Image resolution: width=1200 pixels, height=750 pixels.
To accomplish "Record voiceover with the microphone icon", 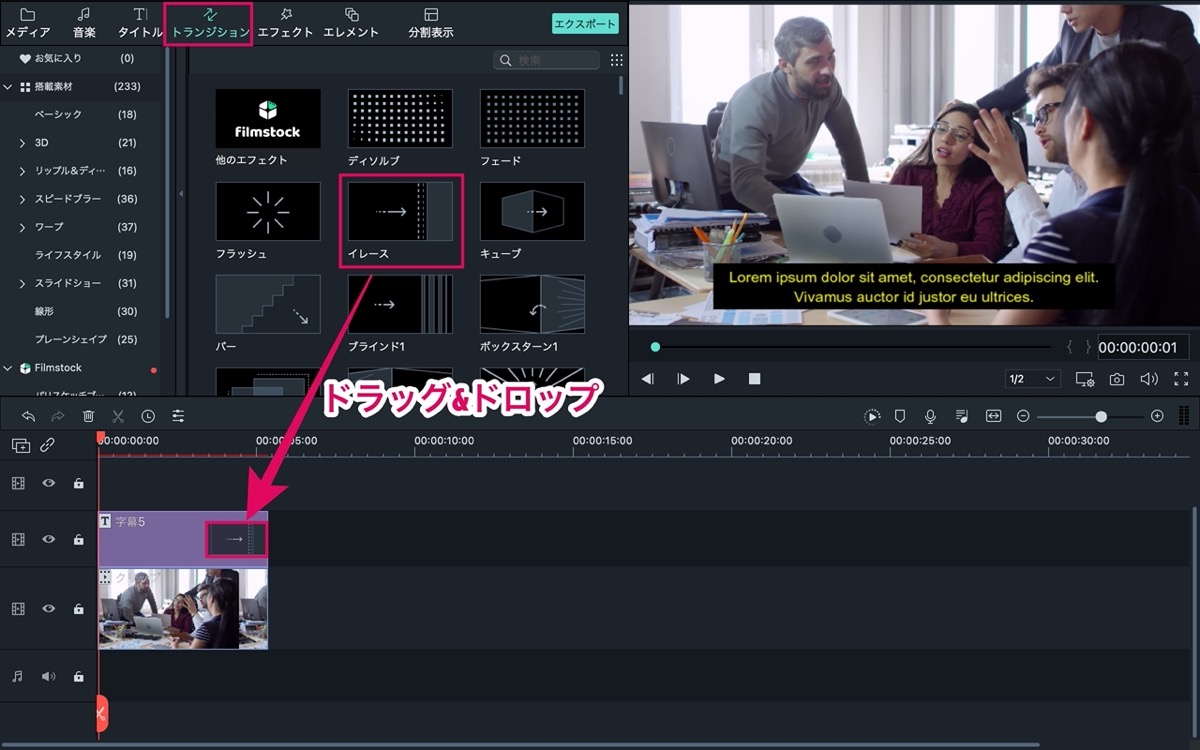I will pos(930,416).
